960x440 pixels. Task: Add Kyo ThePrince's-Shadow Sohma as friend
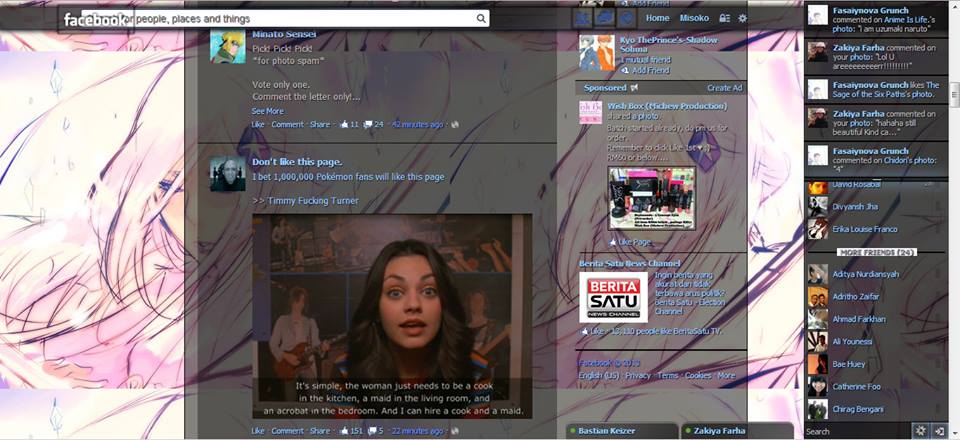point(645,70)
